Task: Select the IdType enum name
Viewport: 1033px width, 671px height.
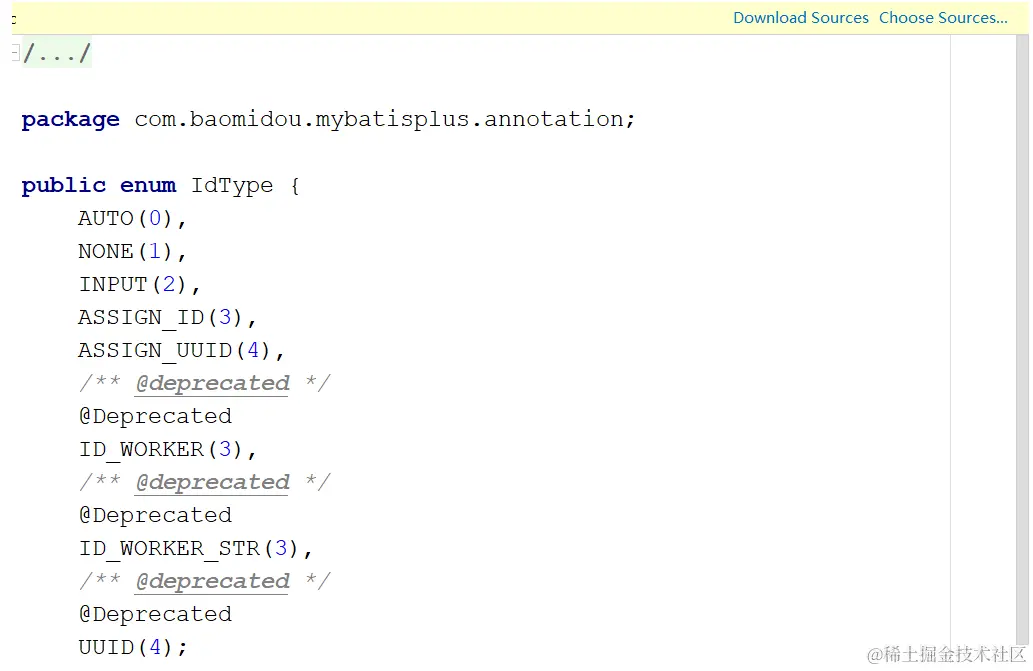Action: point(231,186)
